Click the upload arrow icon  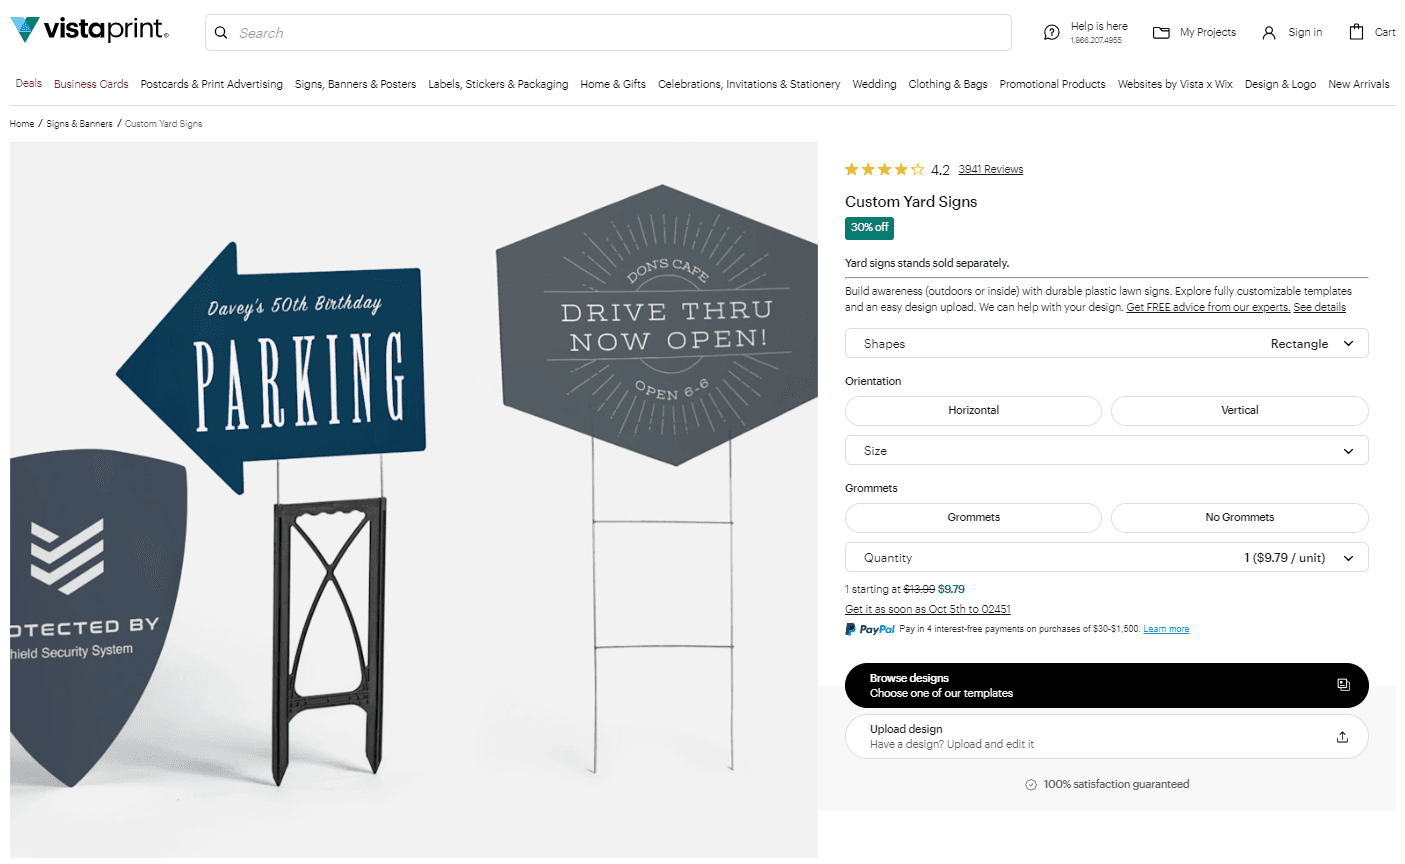pos(1342,737)
